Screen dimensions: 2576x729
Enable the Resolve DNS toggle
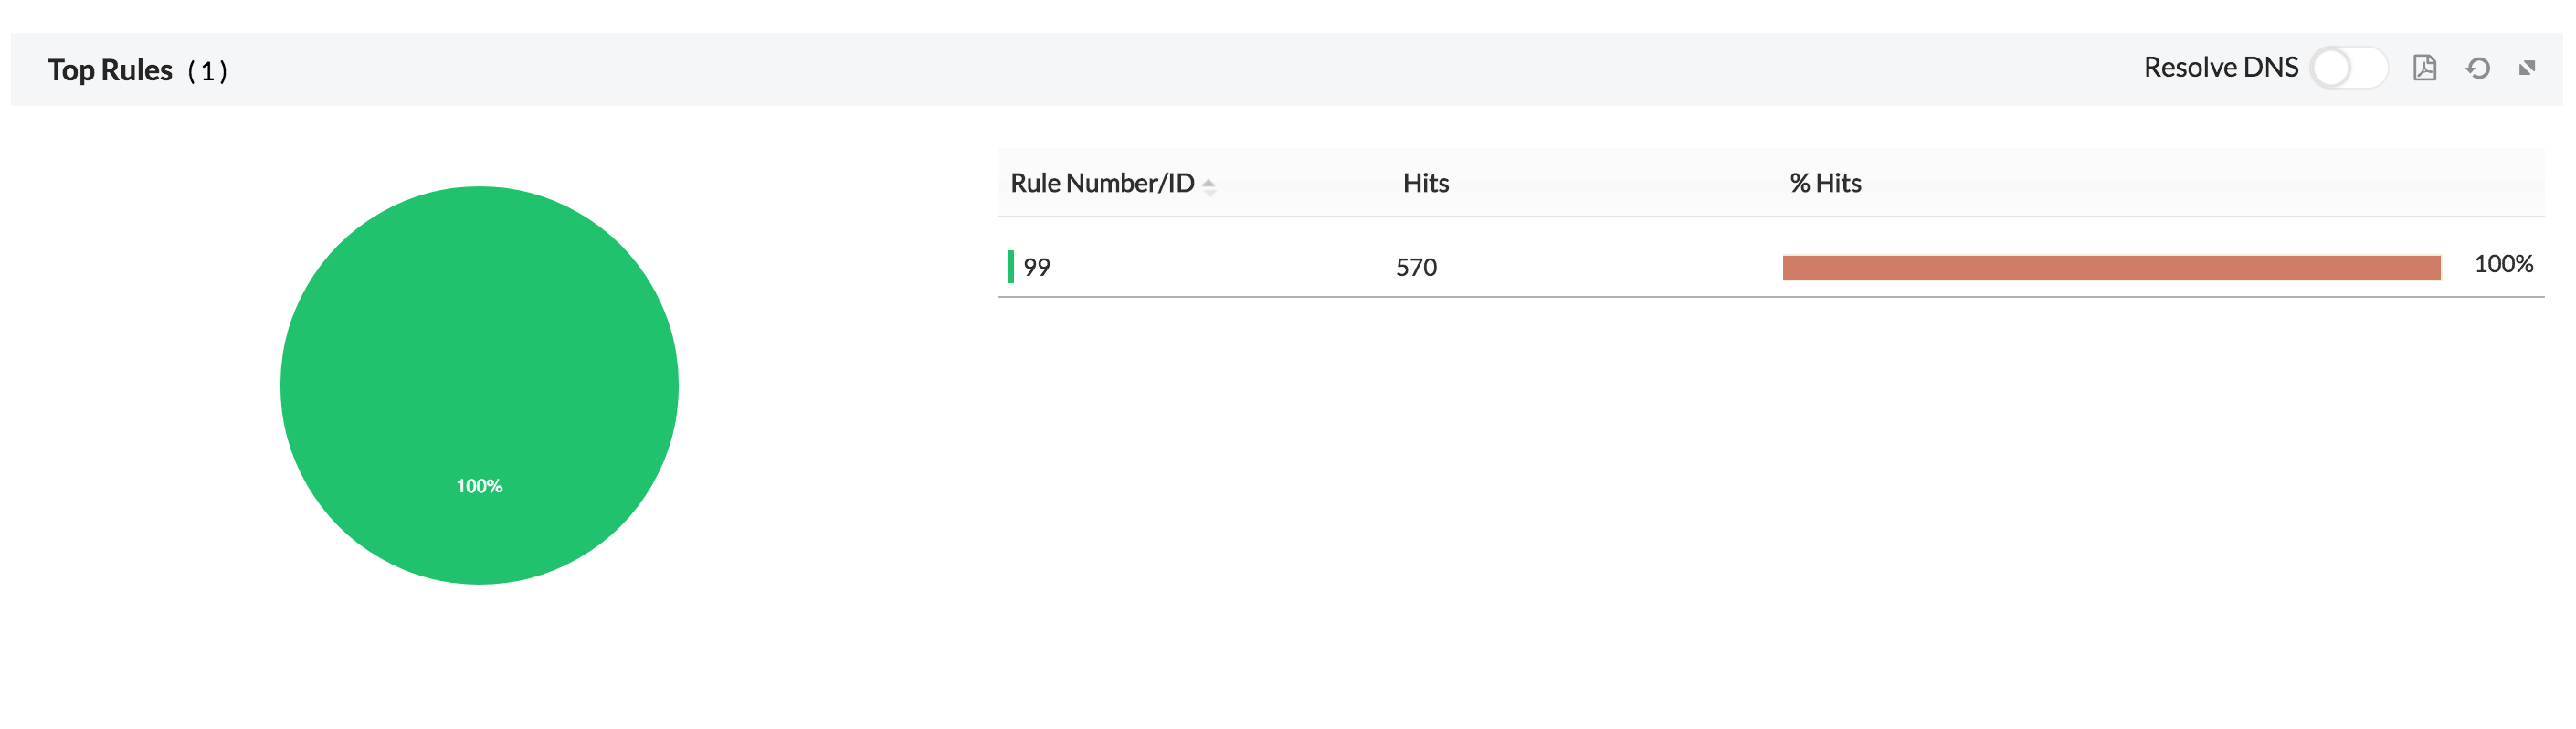coord(2347,68)
